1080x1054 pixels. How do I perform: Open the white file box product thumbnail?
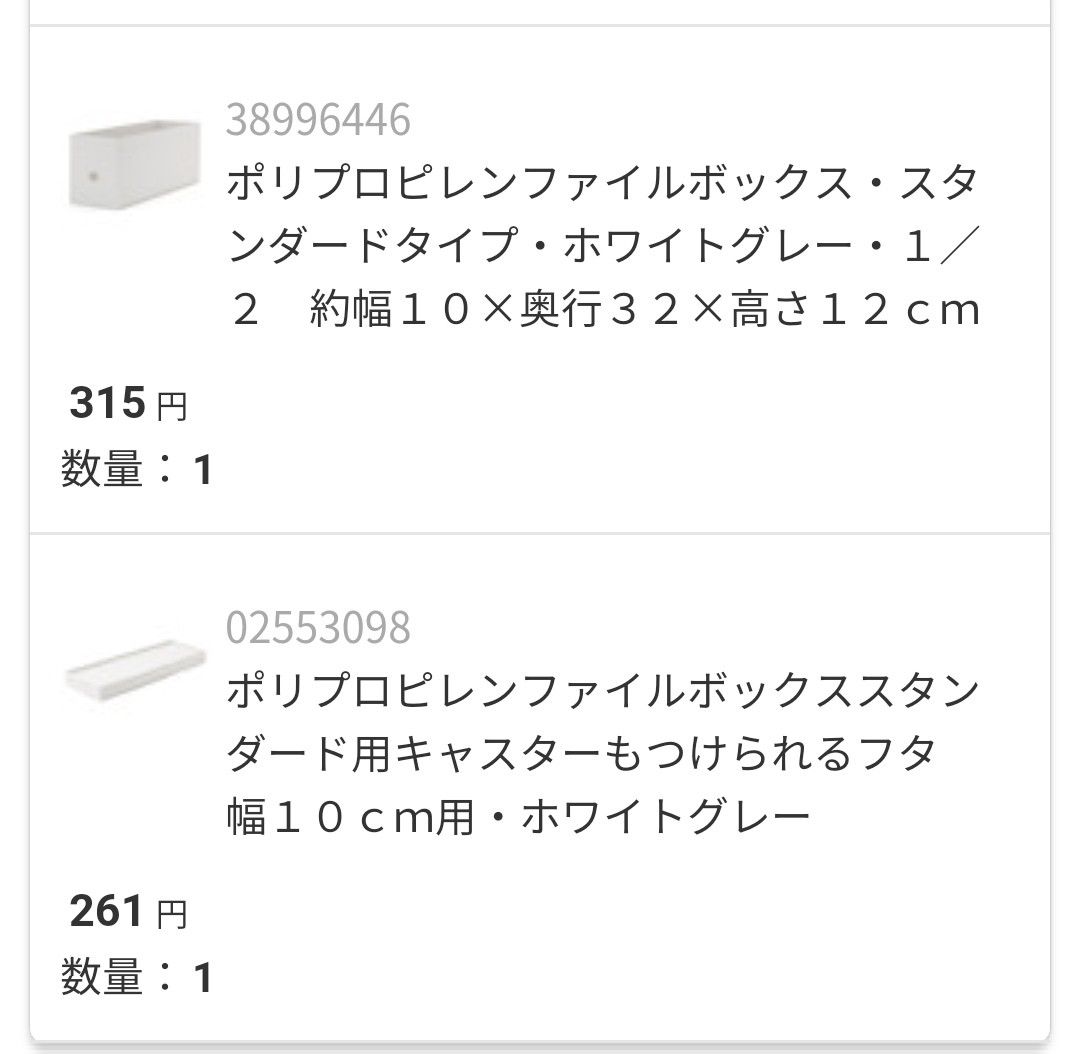click(x=119, y=166)
